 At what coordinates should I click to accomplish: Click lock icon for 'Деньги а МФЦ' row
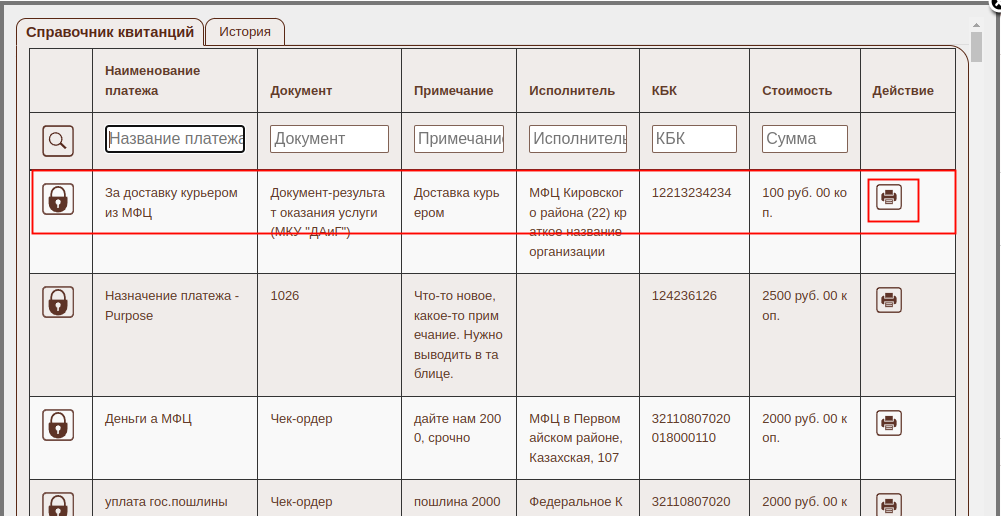58,424
